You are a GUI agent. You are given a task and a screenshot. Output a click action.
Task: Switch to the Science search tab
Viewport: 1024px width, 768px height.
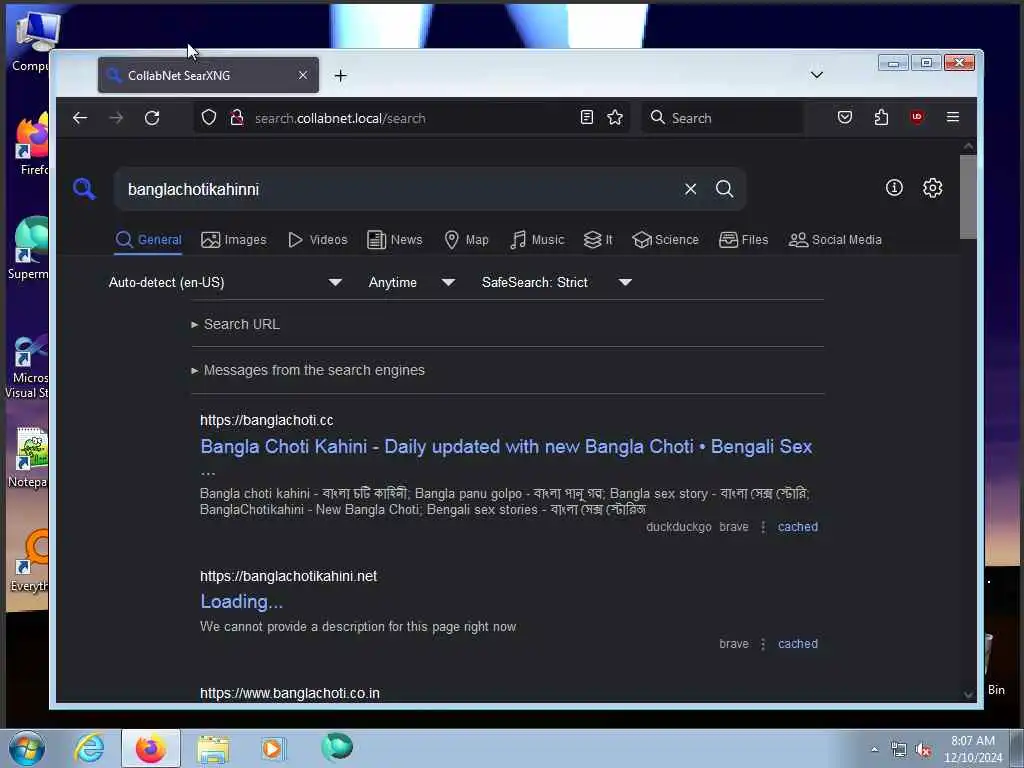tap(665, 240)
